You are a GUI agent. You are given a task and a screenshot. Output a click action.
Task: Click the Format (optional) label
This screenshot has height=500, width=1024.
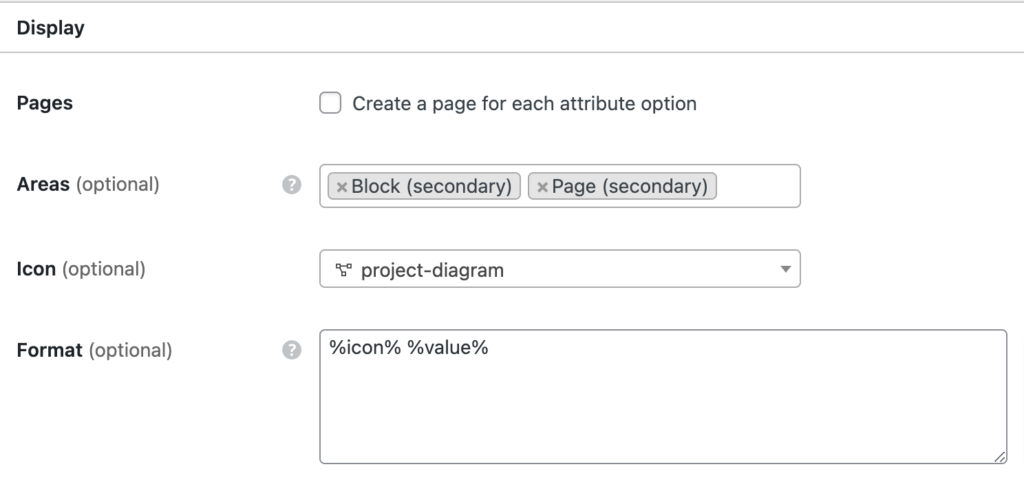point(94,351)
